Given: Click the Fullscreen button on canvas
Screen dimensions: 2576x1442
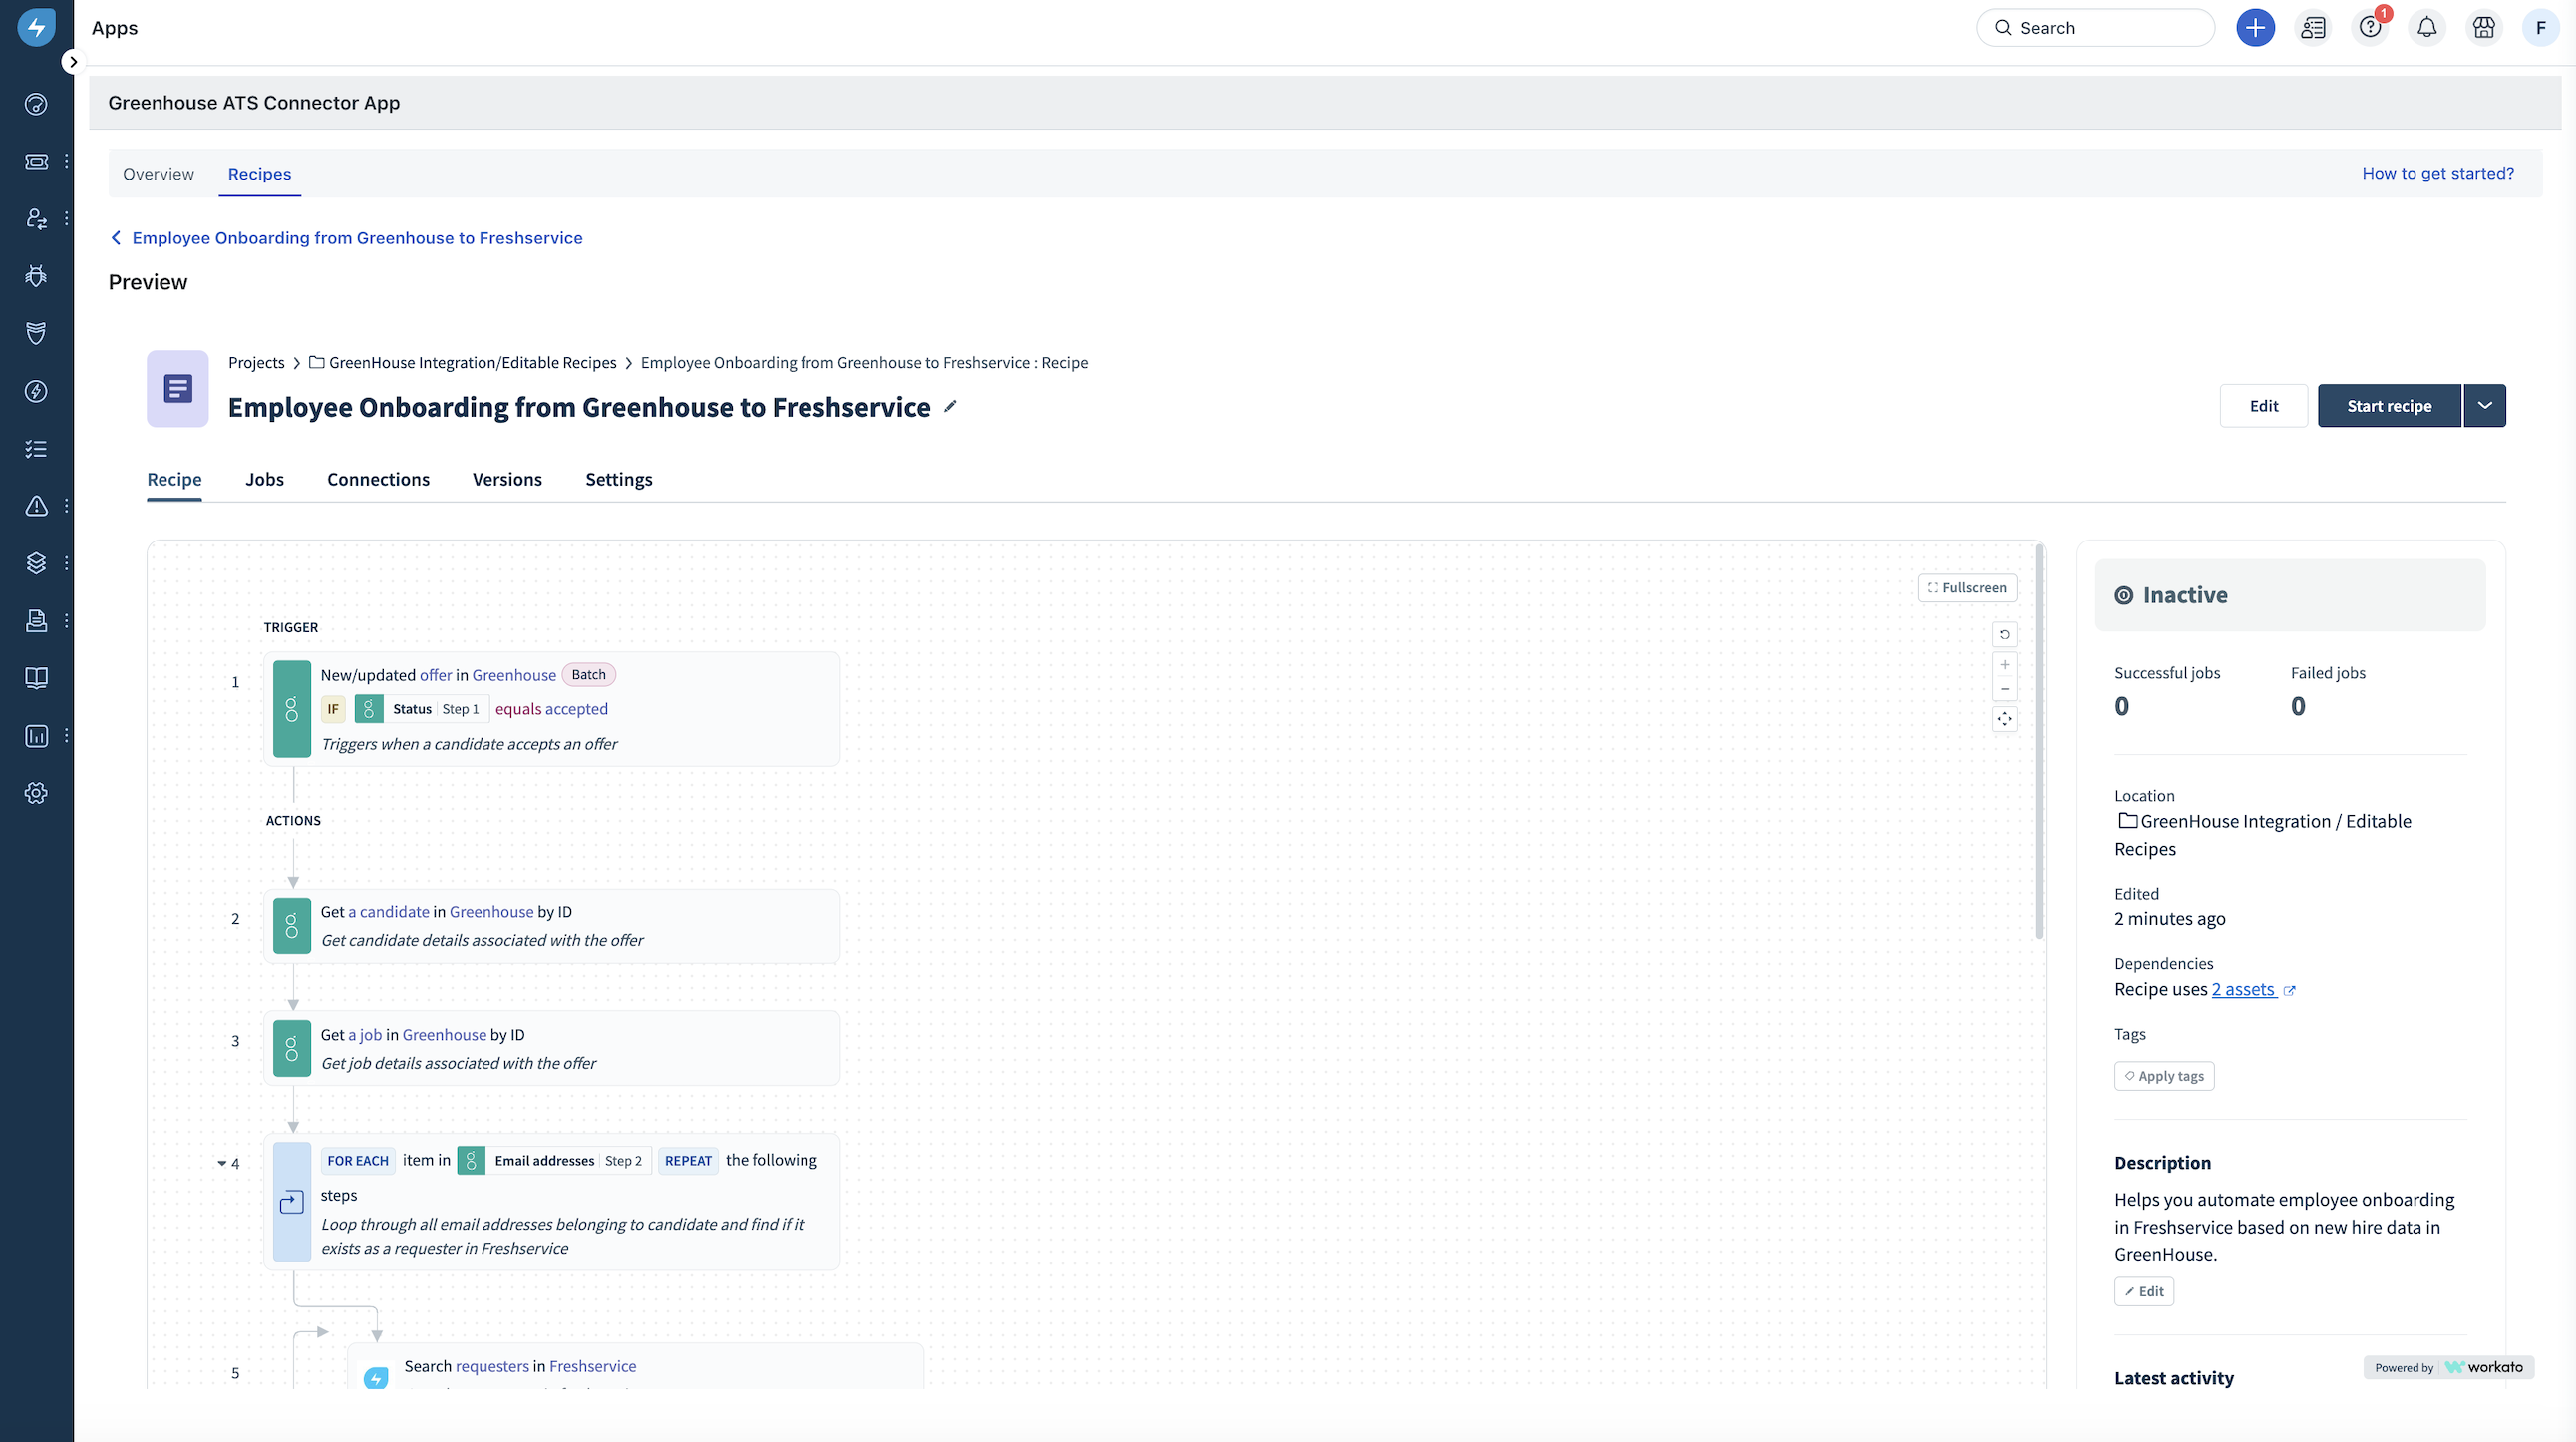Looking at the screenshot, I should pos(1967,588).
